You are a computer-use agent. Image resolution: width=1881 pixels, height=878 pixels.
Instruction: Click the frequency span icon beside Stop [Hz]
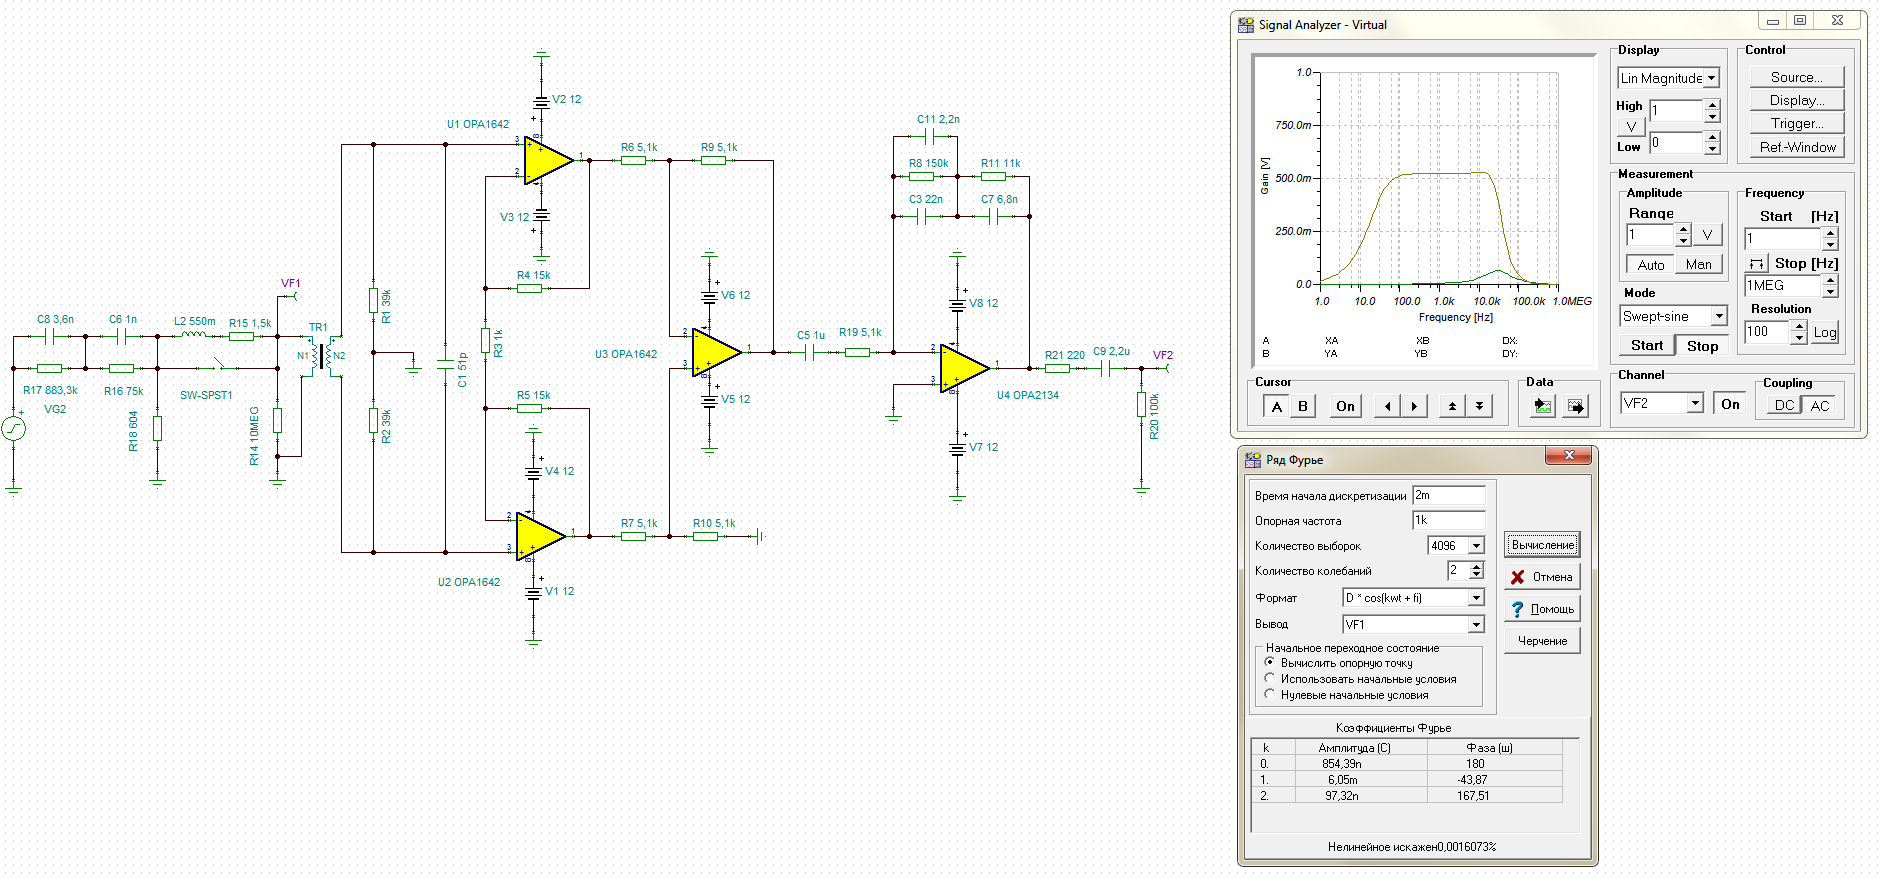[1756, 264]
